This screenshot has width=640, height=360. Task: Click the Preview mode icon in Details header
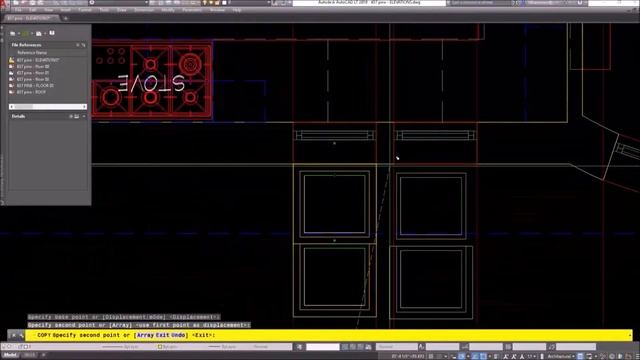pyautogui.click(x=77, y=116)
